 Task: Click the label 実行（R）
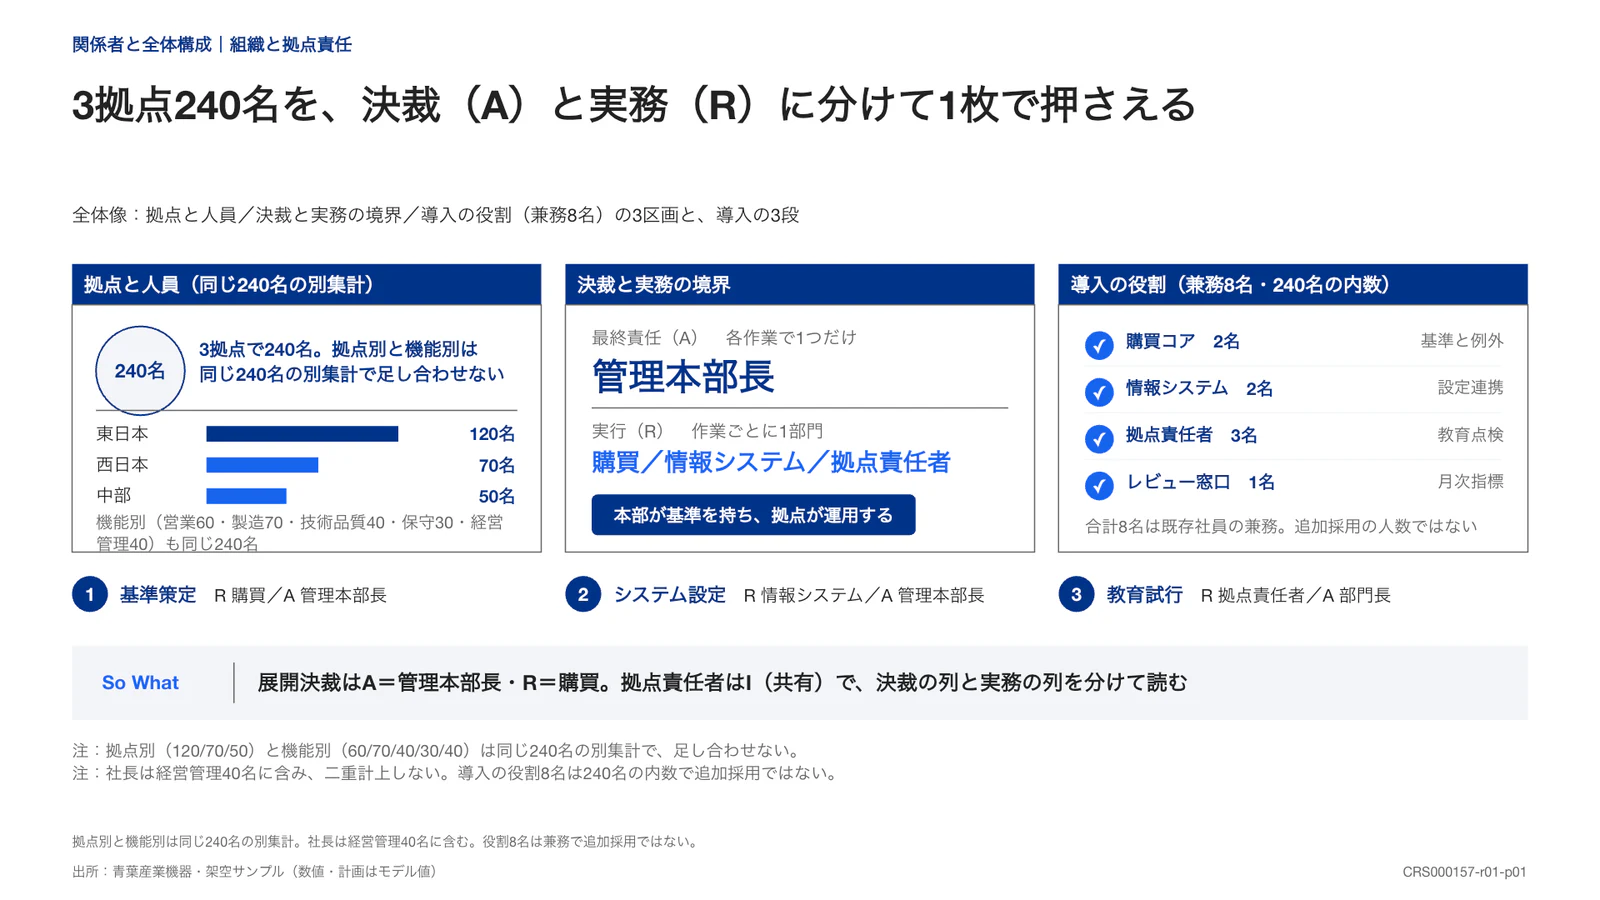[628, 431]
